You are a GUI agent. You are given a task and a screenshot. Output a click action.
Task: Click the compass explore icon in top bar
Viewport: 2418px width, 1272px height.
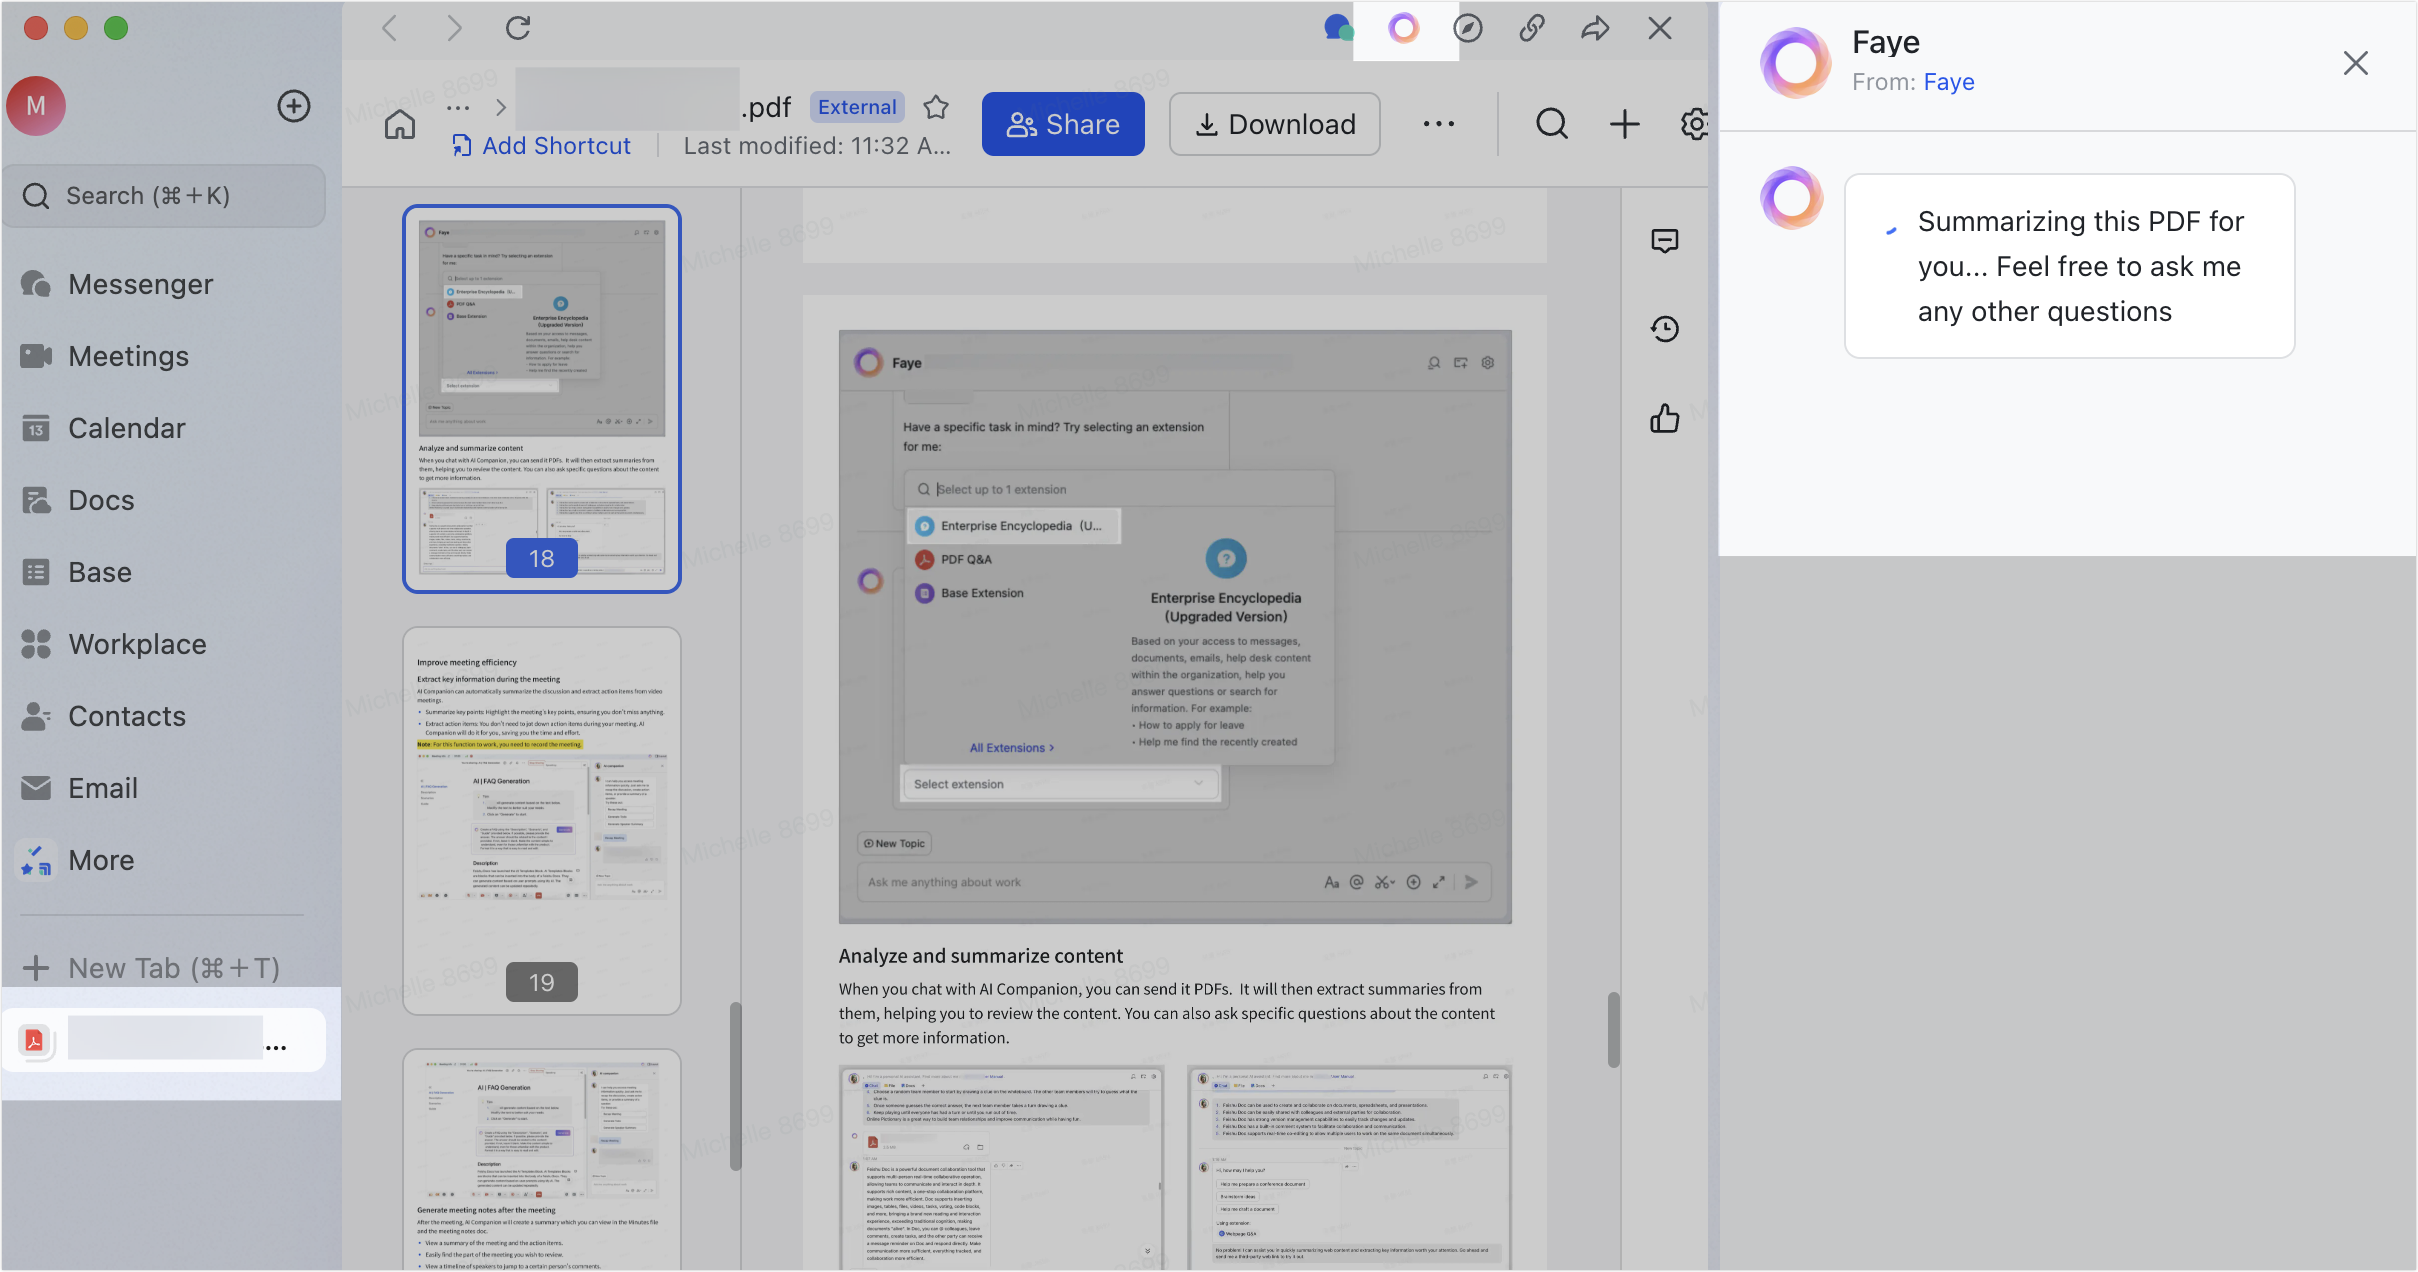pyautogui.click(x=1468, y=28)
